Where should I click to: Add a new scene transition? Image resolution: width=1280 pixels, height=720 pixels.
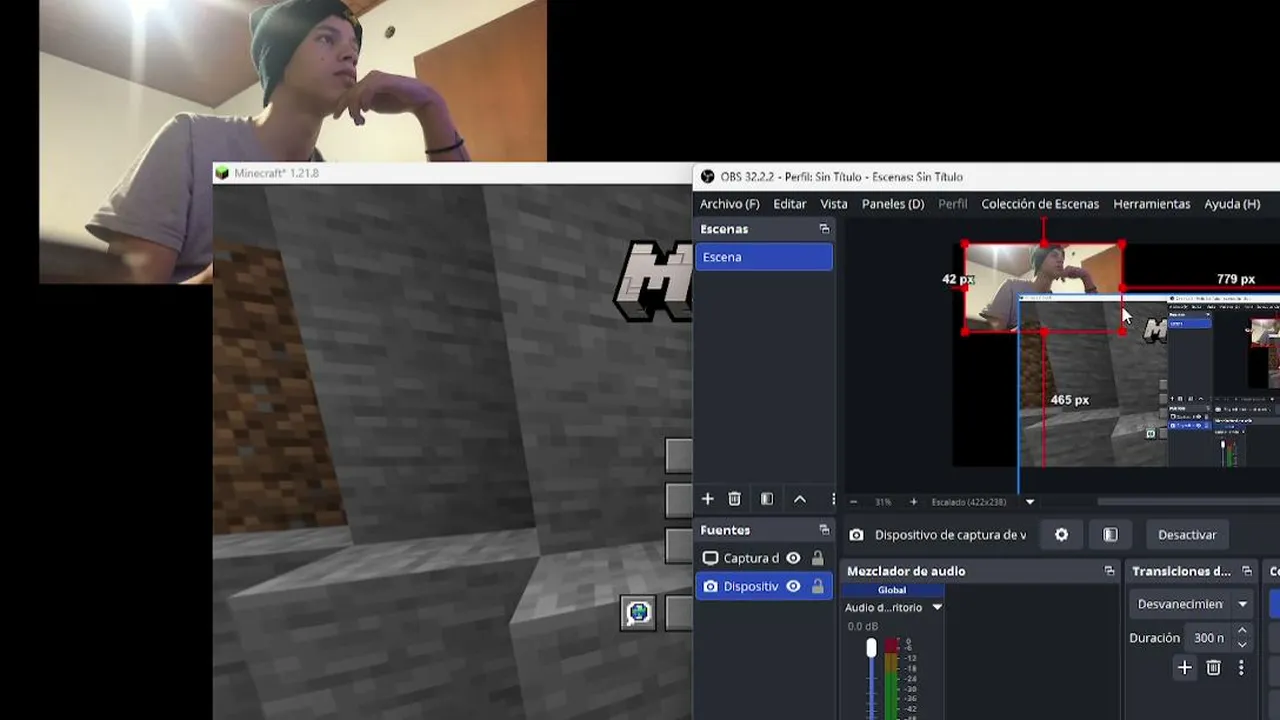coord(1185,668)
